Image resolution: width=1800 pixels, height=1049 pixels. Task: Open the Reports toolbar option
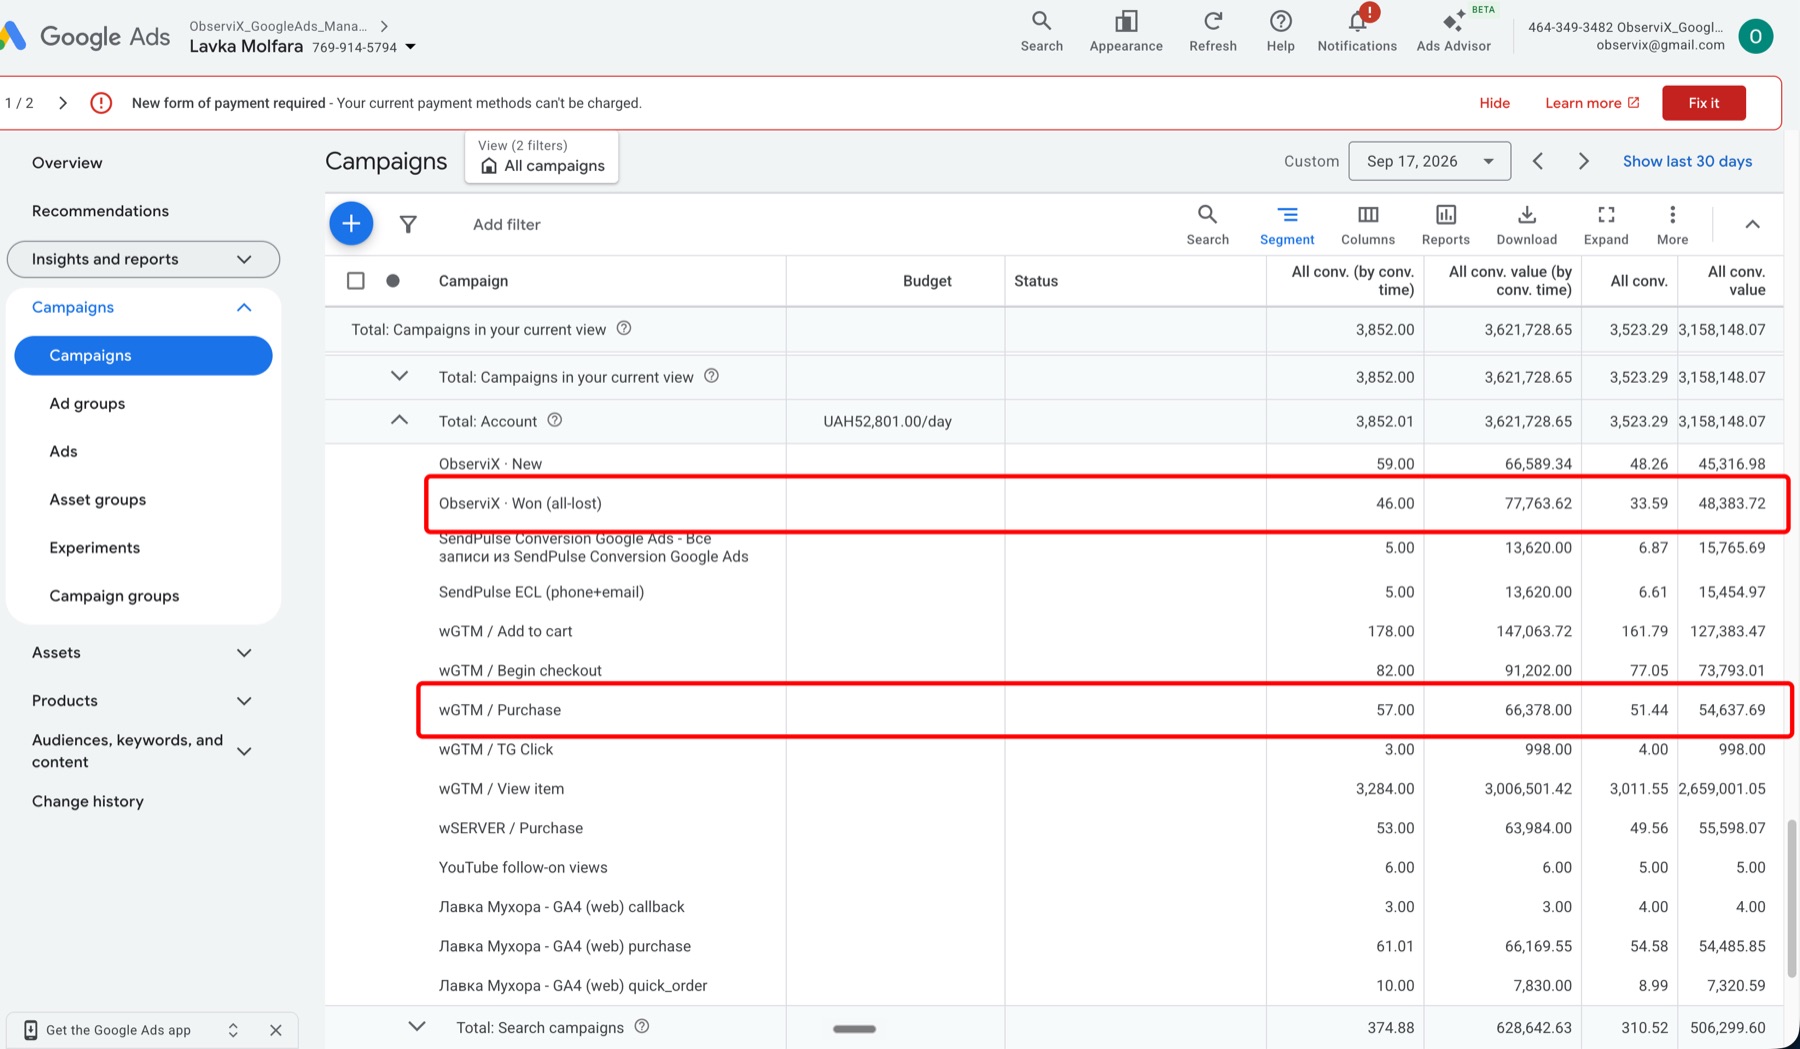[x=1446, y=224]
